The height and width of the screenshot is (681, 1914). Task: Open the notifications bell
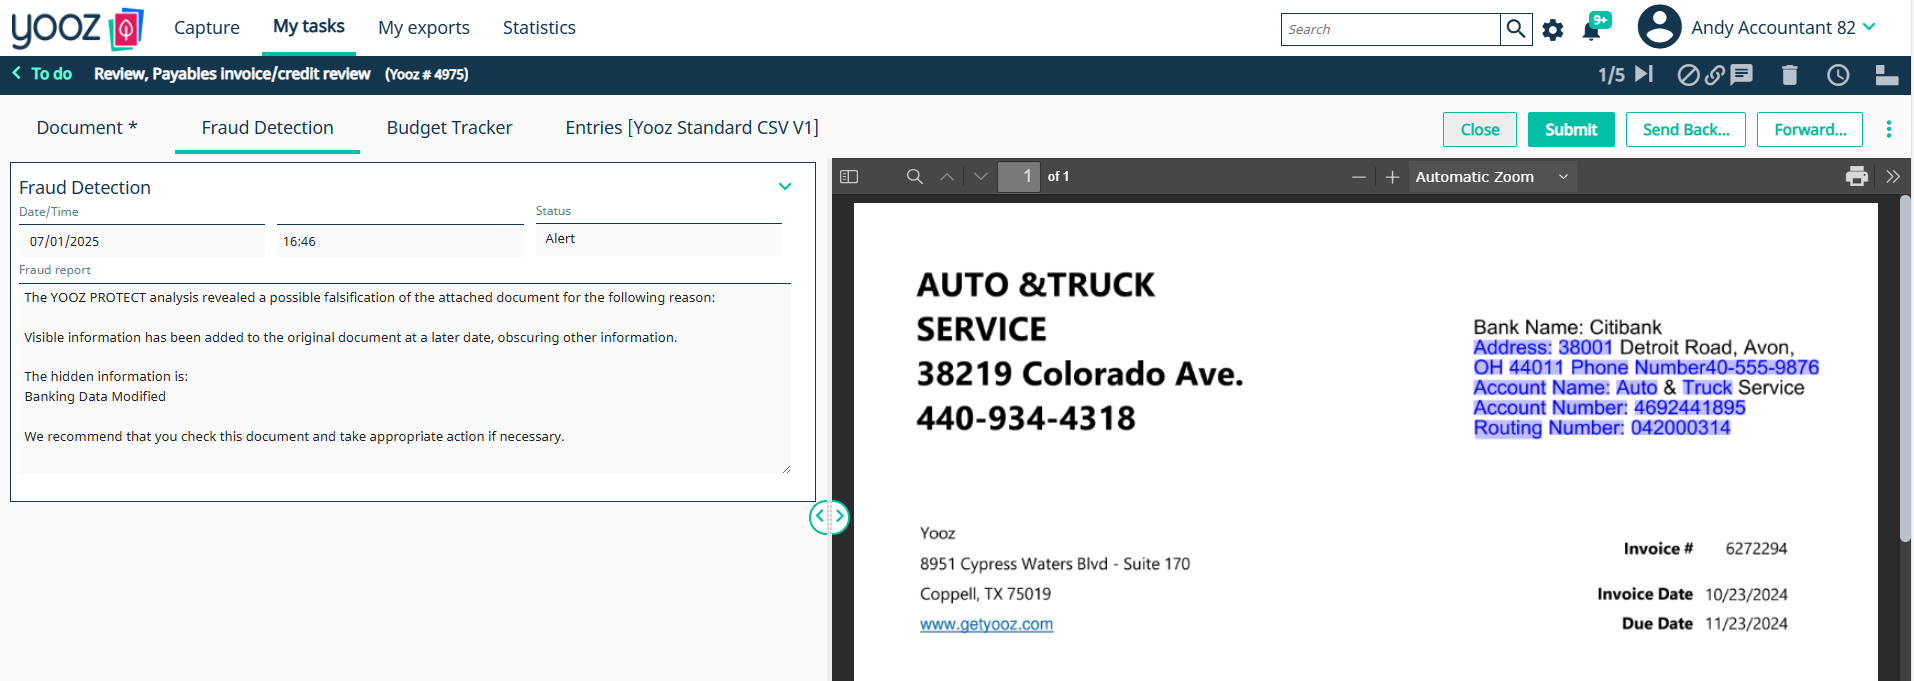point(1592,30)
